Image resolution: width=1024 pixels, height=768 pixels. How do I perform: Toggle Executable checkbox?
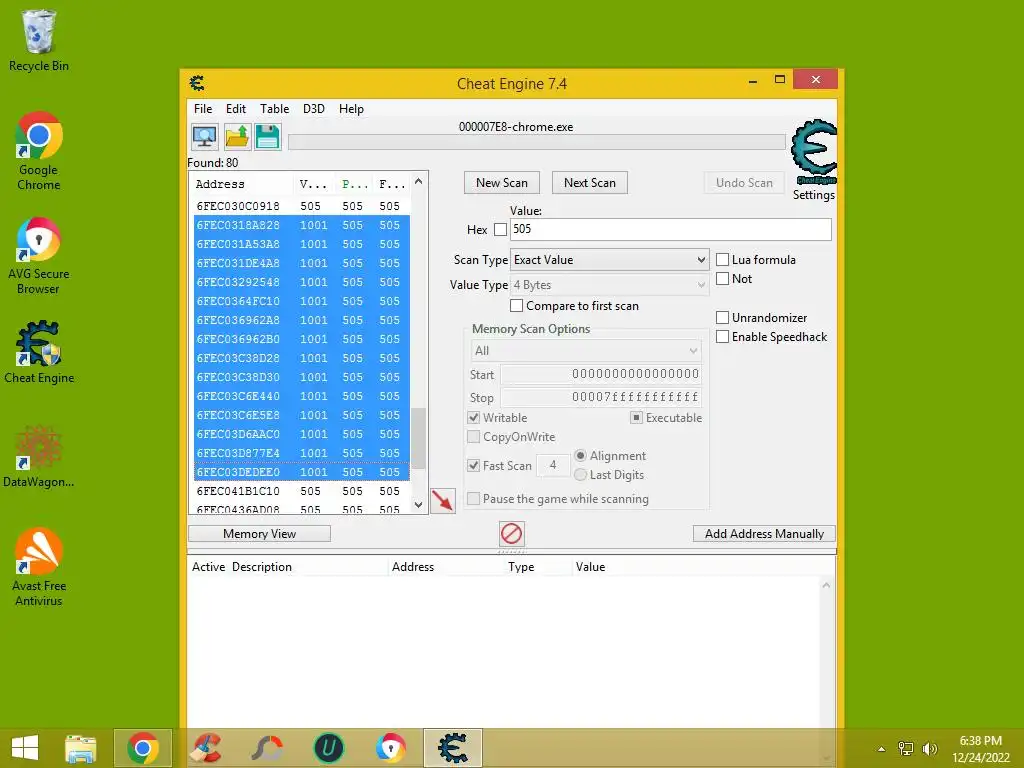[x=636, y=417]
